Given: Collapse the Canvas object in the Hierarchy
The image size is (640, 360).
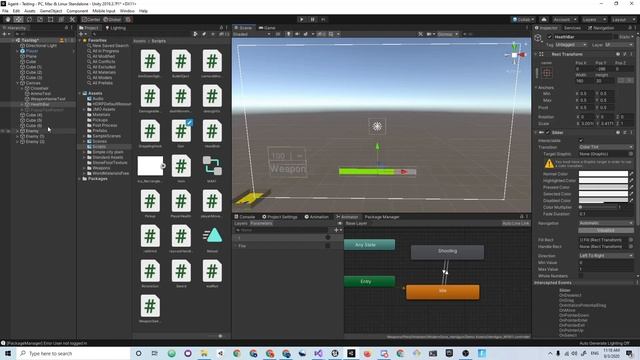Looking at the screenshot, I should tap(18, 83).
